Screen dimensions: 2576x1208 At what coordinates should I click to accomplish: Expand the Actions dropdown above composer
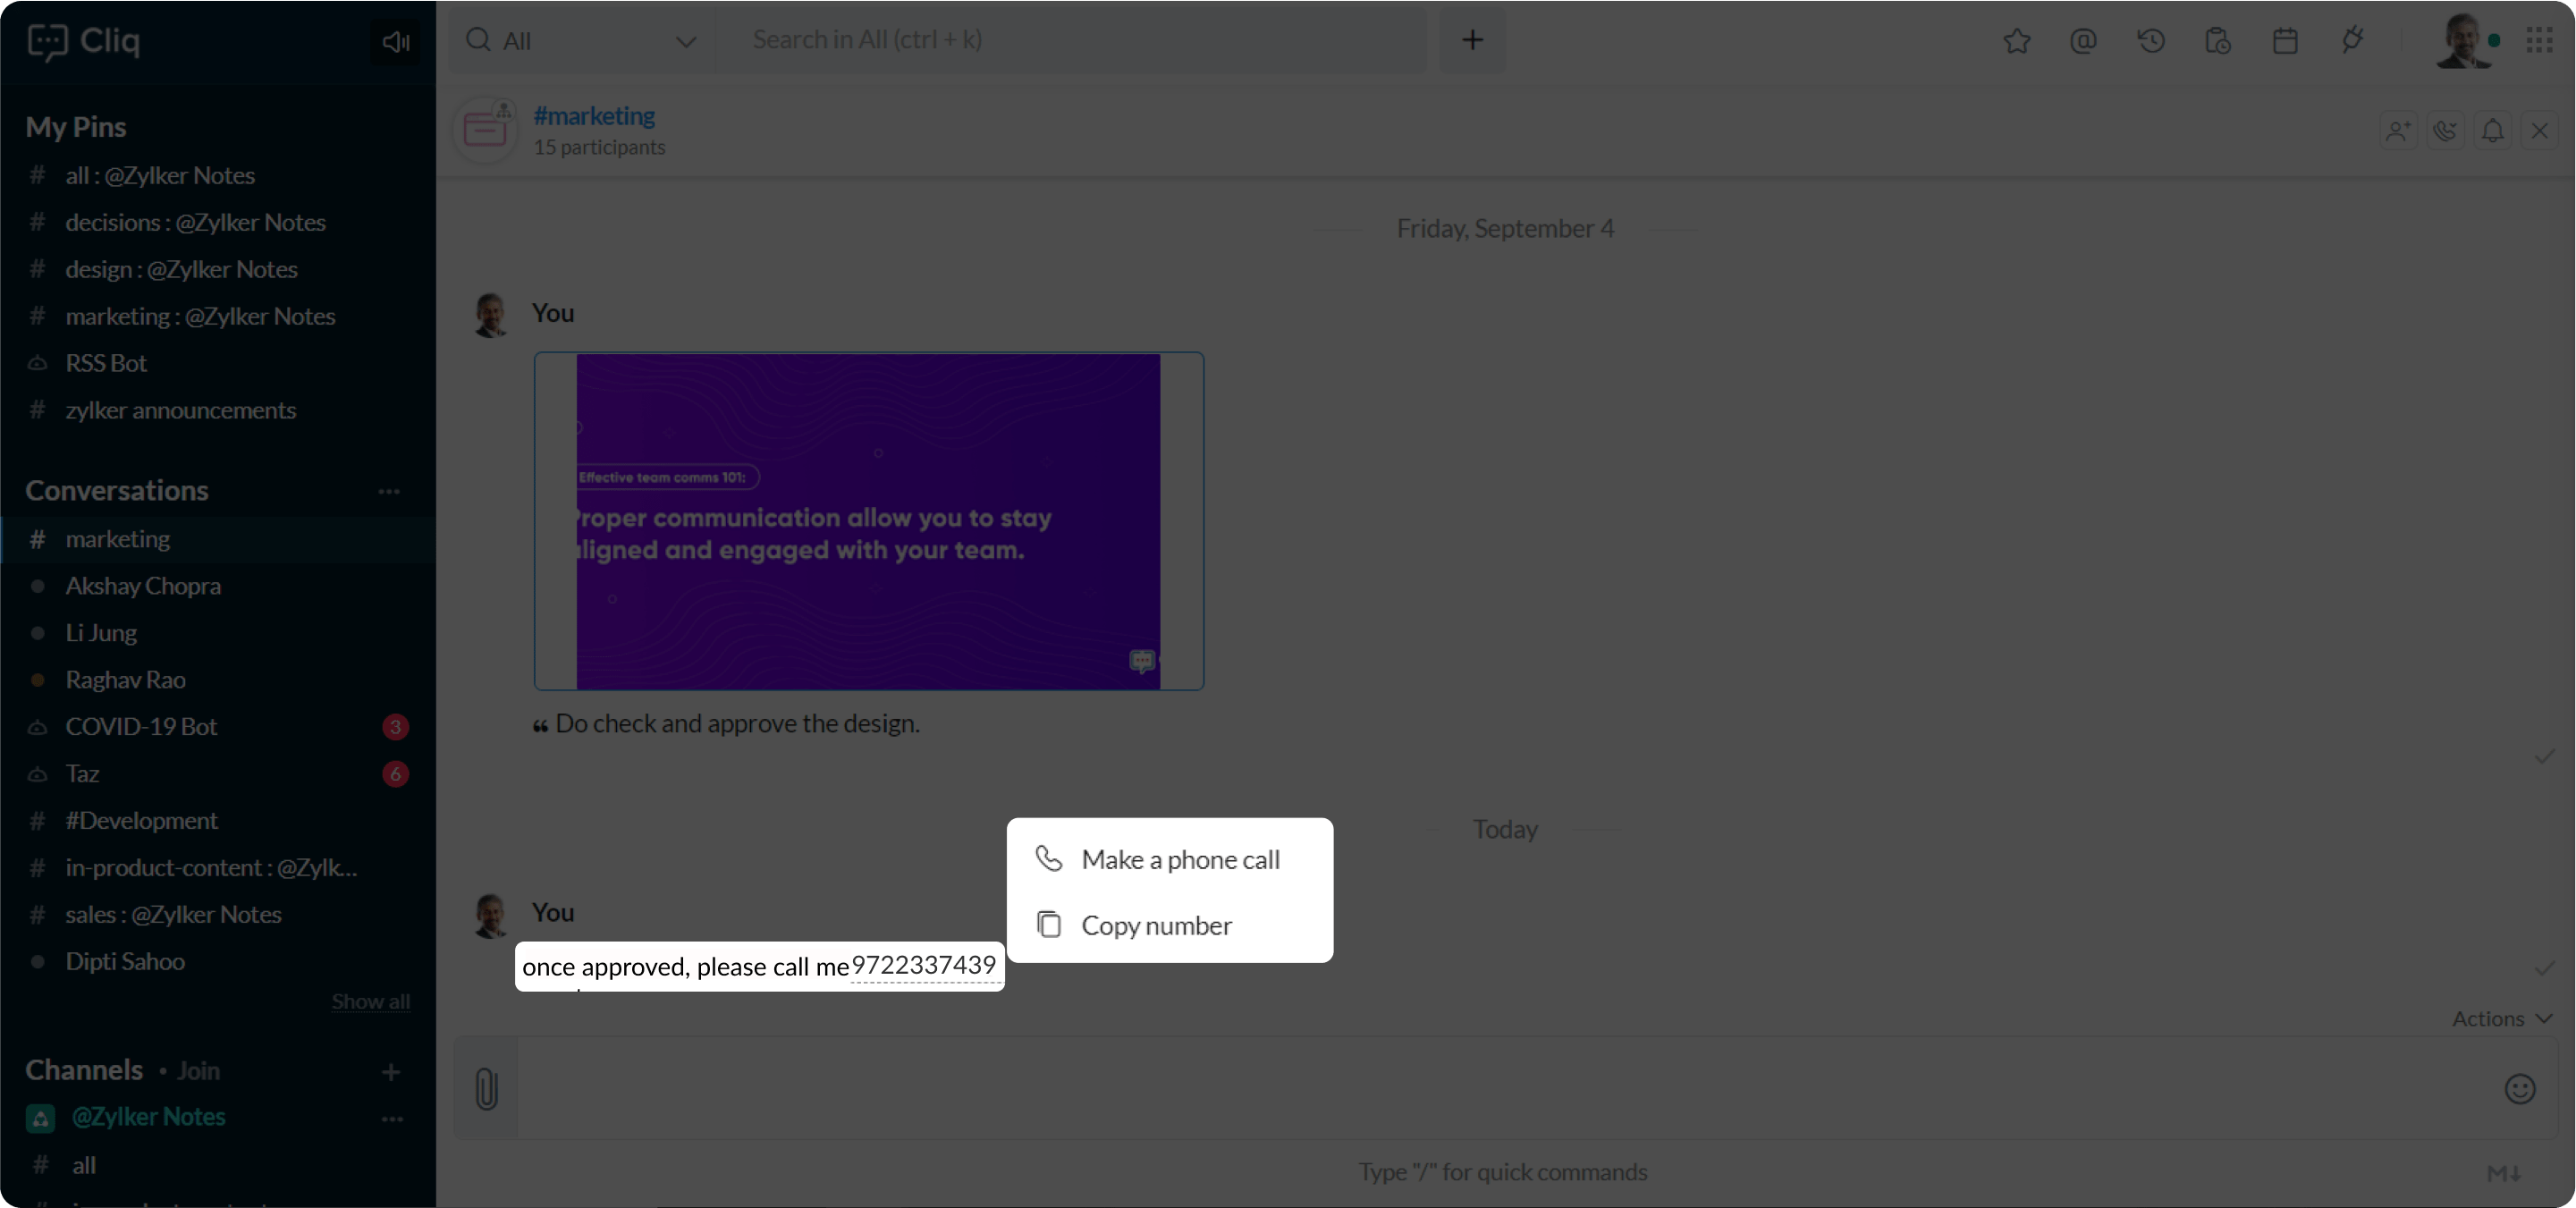coord(2501,1018)
